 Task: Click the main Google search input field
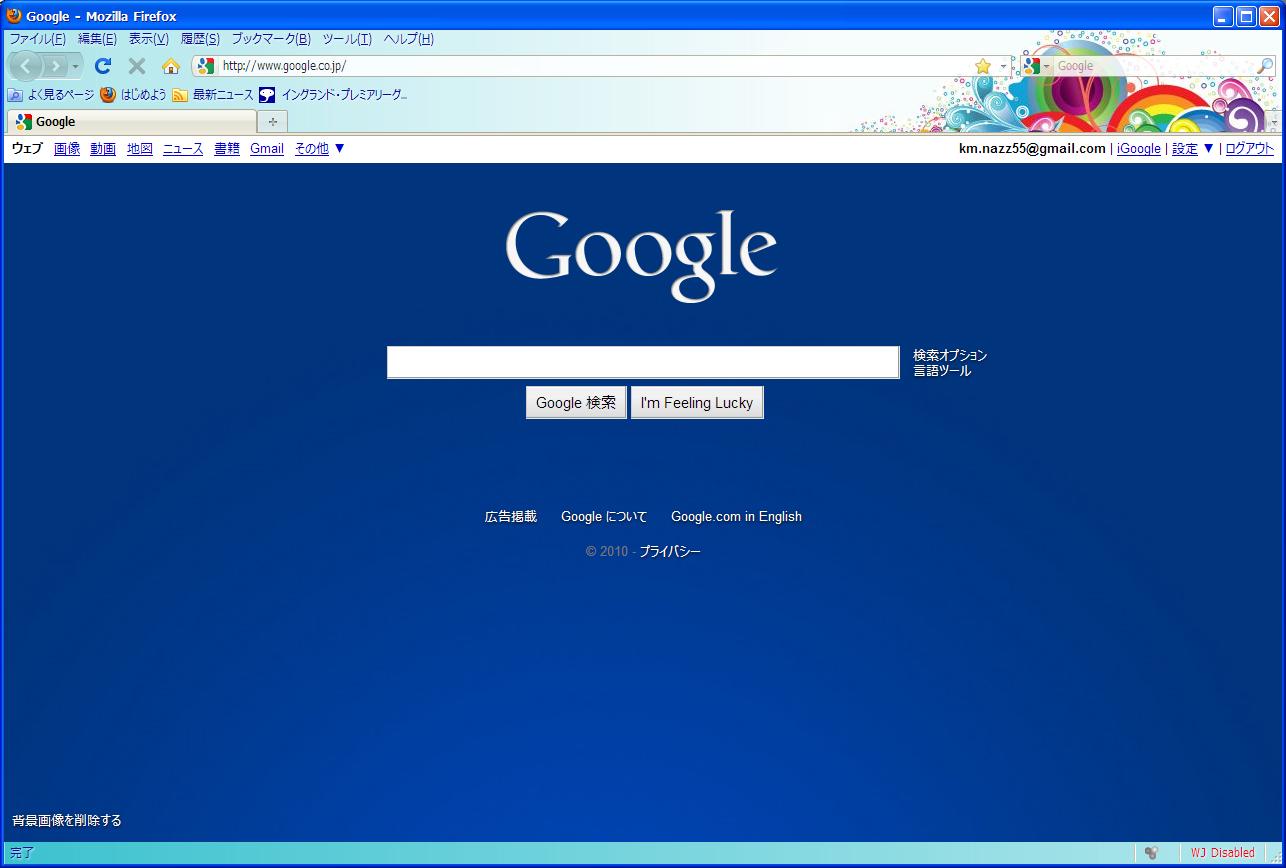pos(643,362)
